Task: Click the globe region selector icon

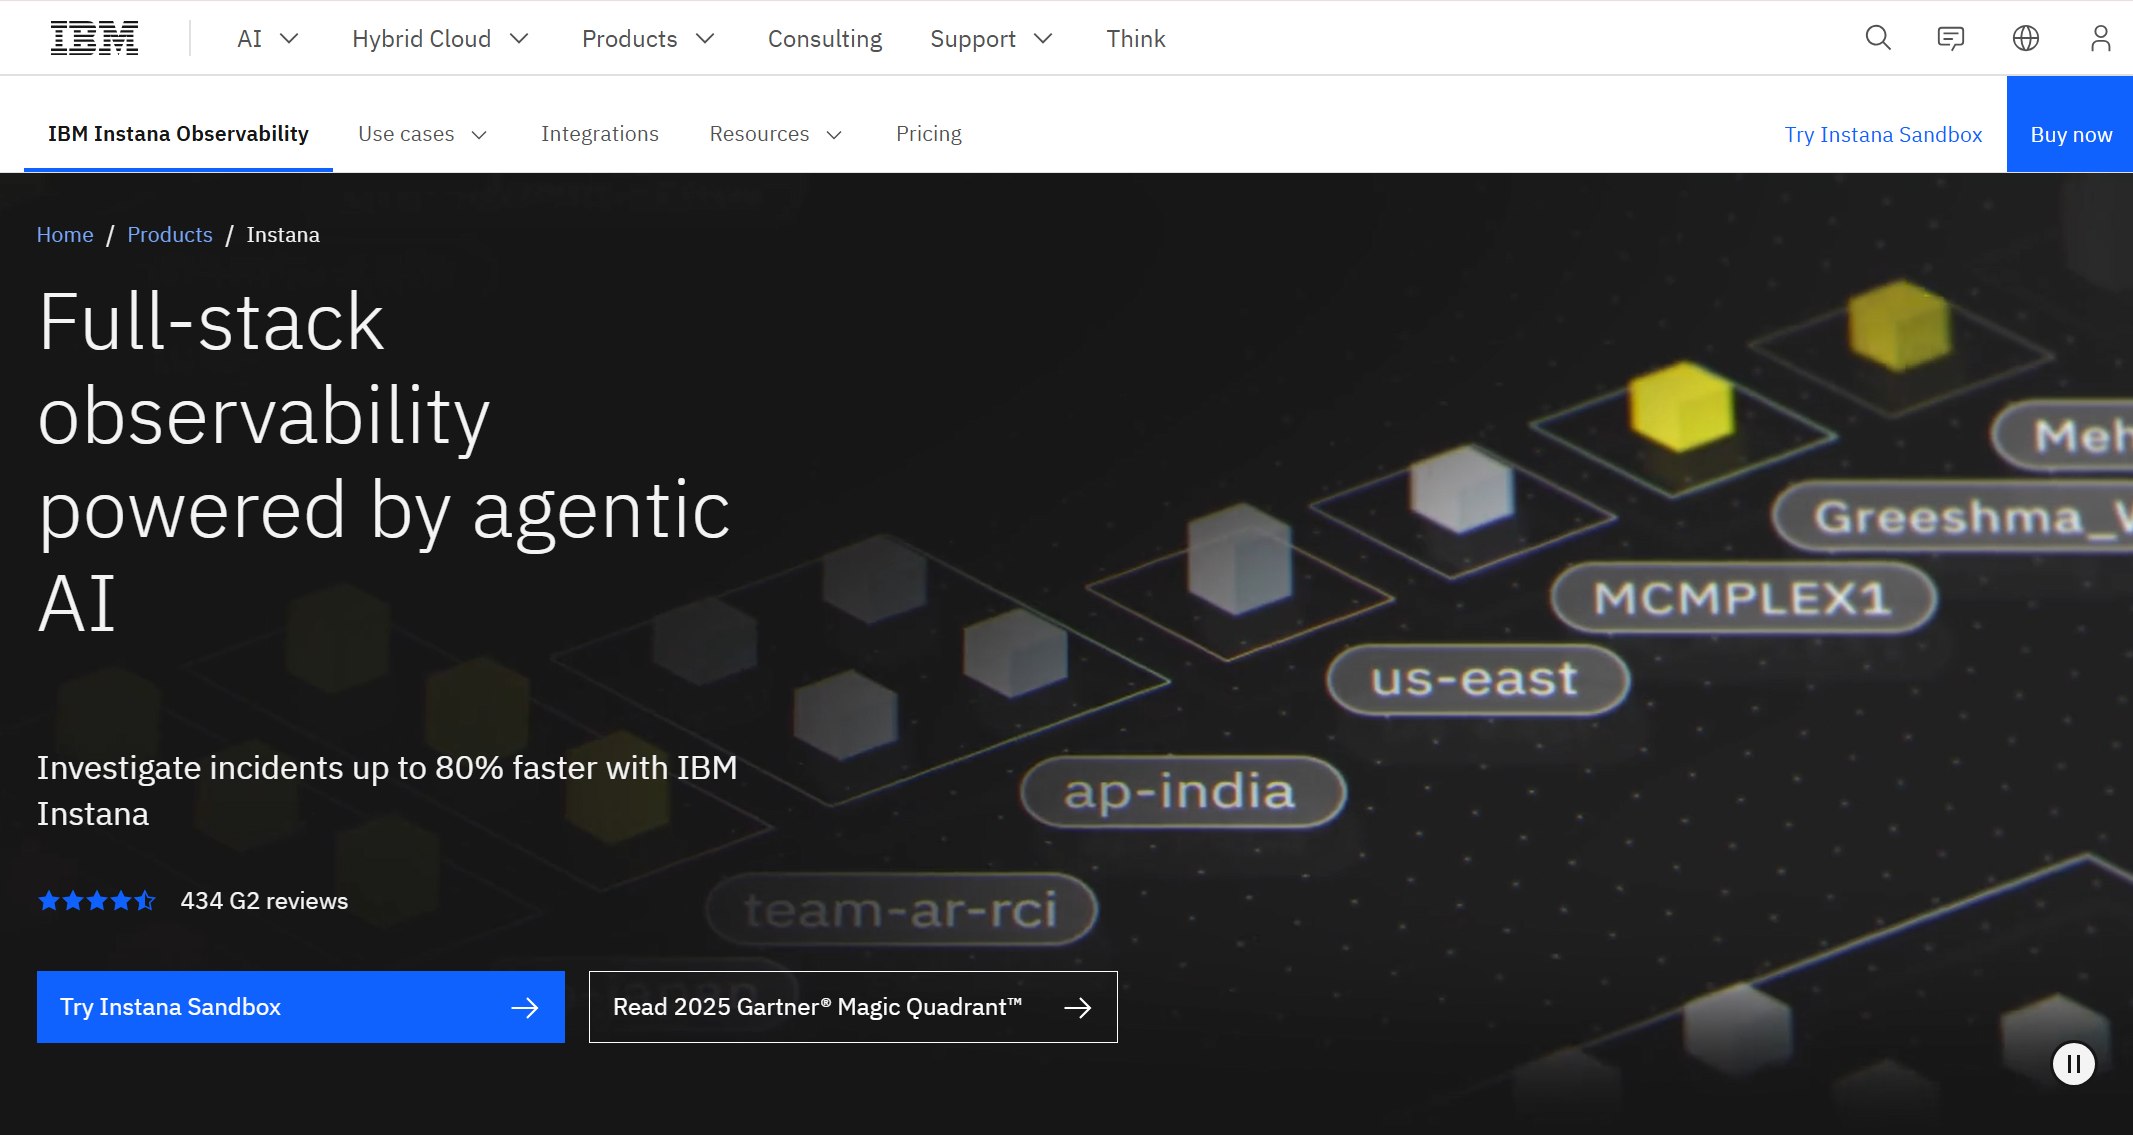Action: pos(2025,38)
